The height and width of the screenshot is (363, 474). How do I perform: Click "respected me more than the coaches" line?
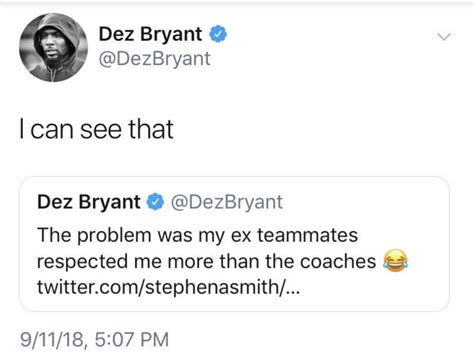tap(206, 261)
